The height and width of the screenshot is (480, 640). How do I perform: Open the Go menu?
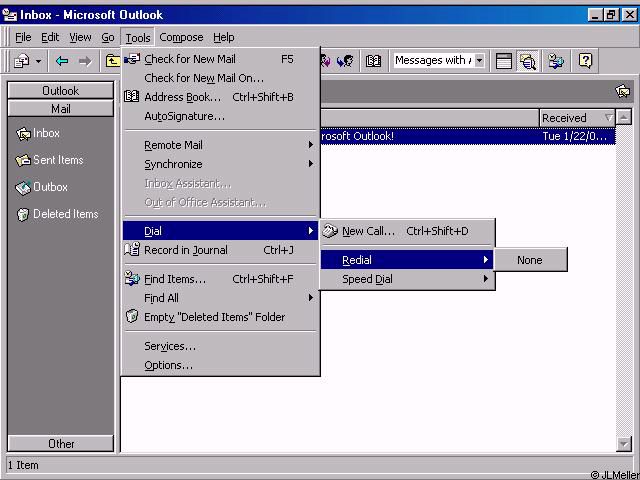(x=108, y=38)
